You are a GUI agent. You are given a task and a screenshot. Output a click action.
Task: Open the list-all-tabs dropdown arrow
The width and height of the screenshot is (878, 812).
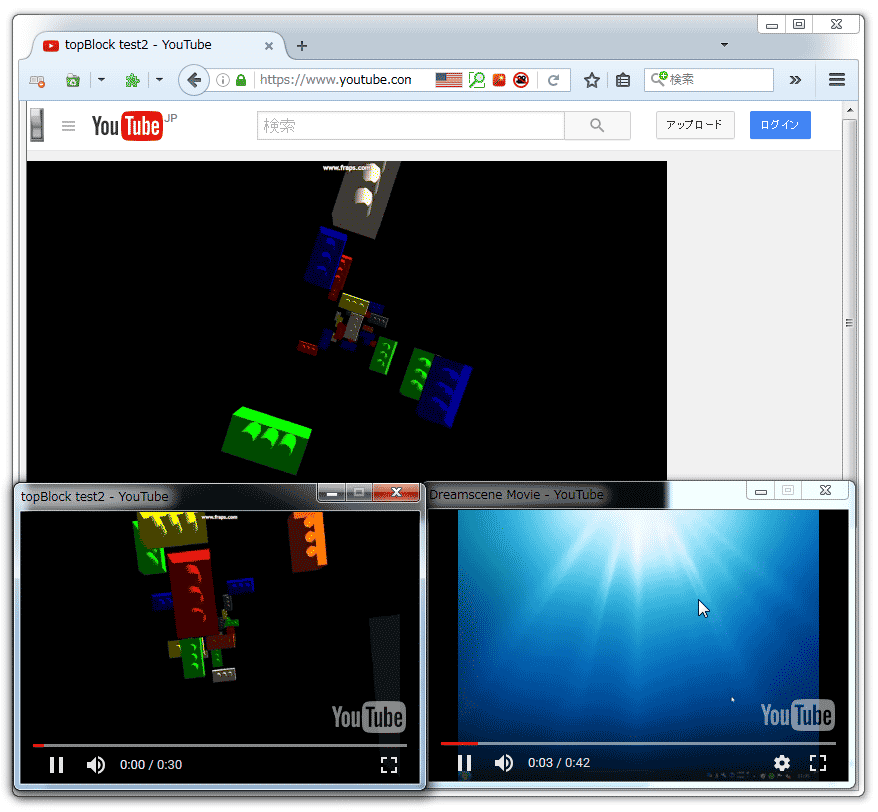click(724, 45)
